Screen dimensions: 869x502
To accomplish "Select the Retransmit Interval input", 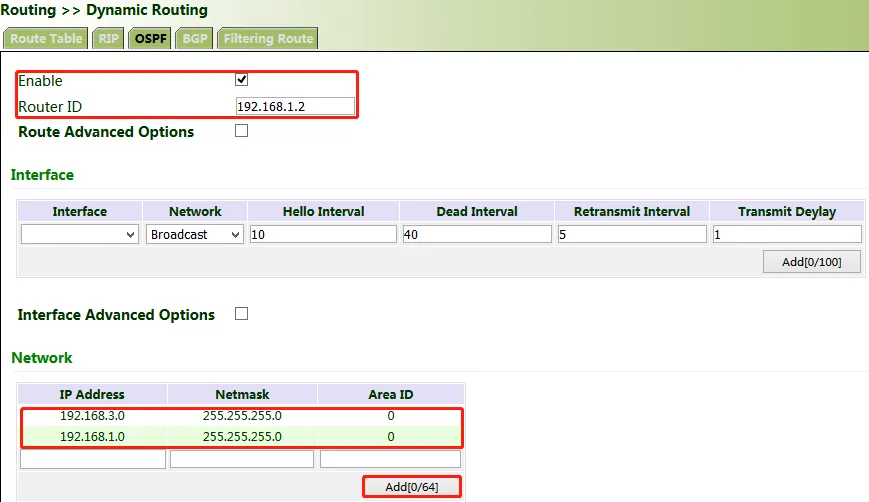I will click(x=632, y=234).
